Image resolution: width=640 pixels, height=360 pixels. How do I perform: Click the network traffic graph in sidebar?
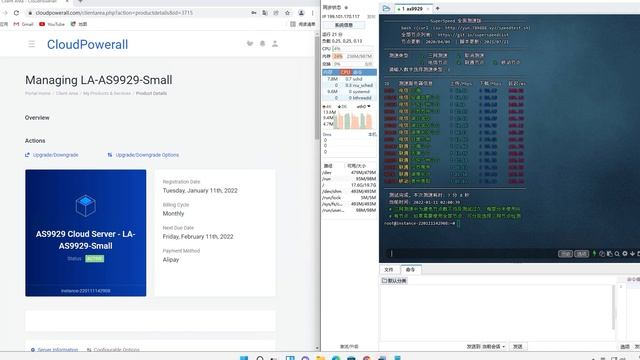pos(353,120)
